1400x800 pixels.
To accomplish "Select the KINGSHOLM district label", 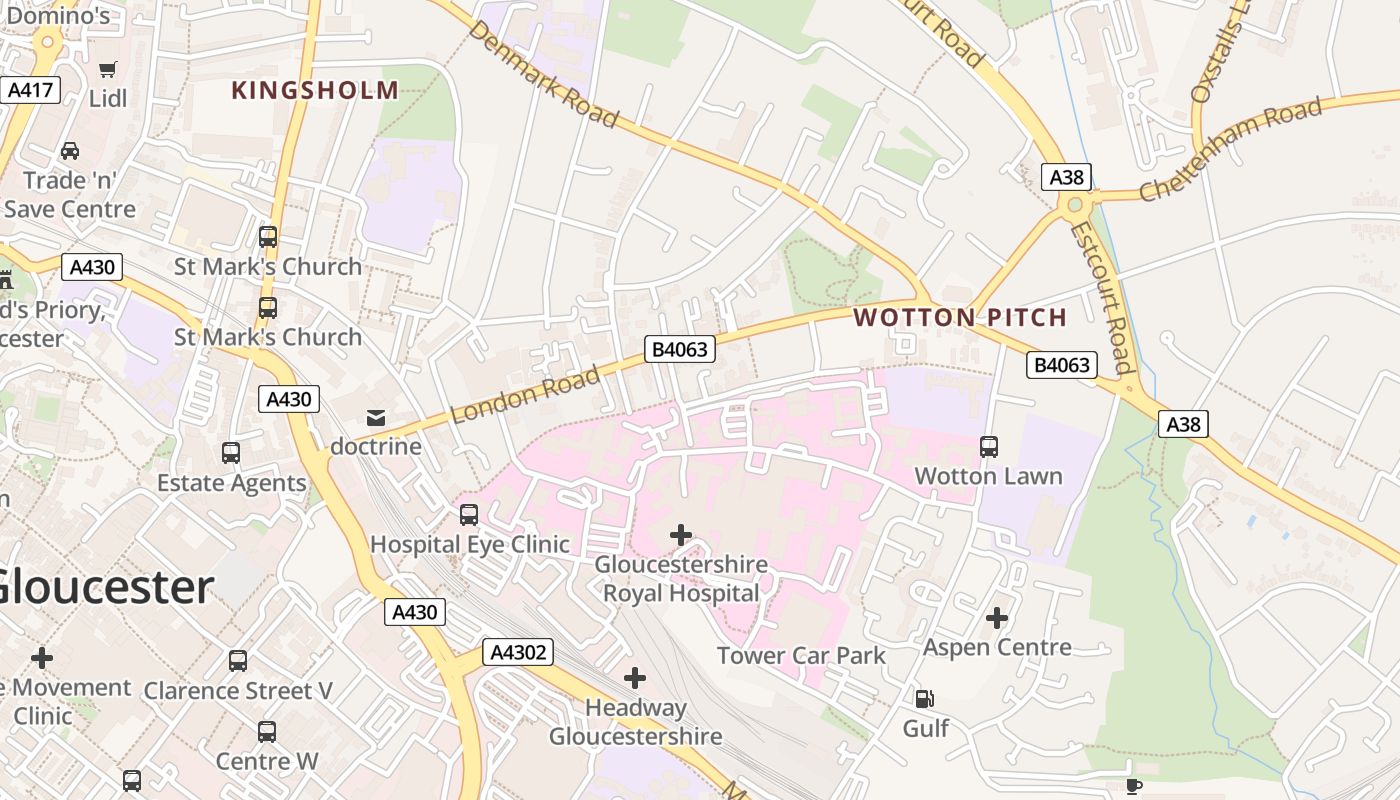I will [x=315, y=91].
